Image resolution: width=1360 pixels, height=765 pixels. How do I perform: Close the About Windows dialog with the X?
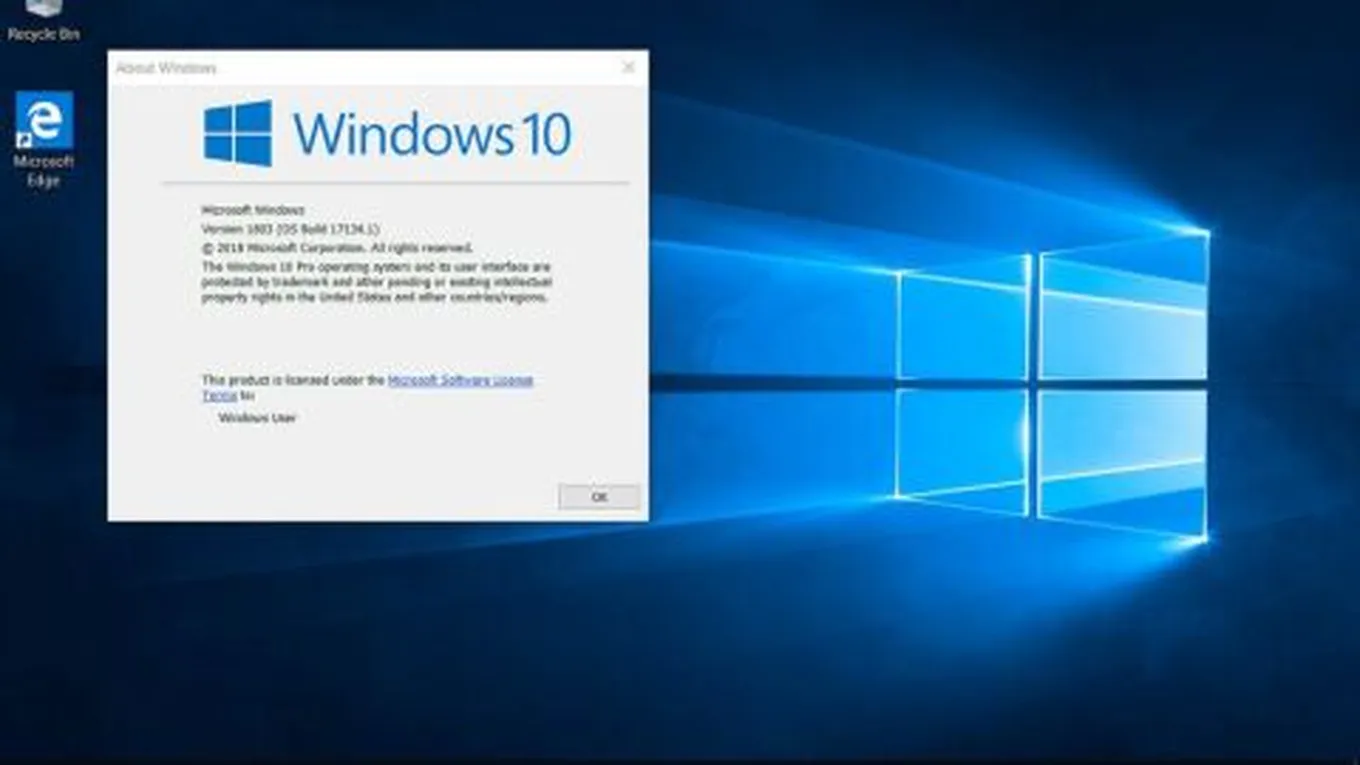point(628,67)
